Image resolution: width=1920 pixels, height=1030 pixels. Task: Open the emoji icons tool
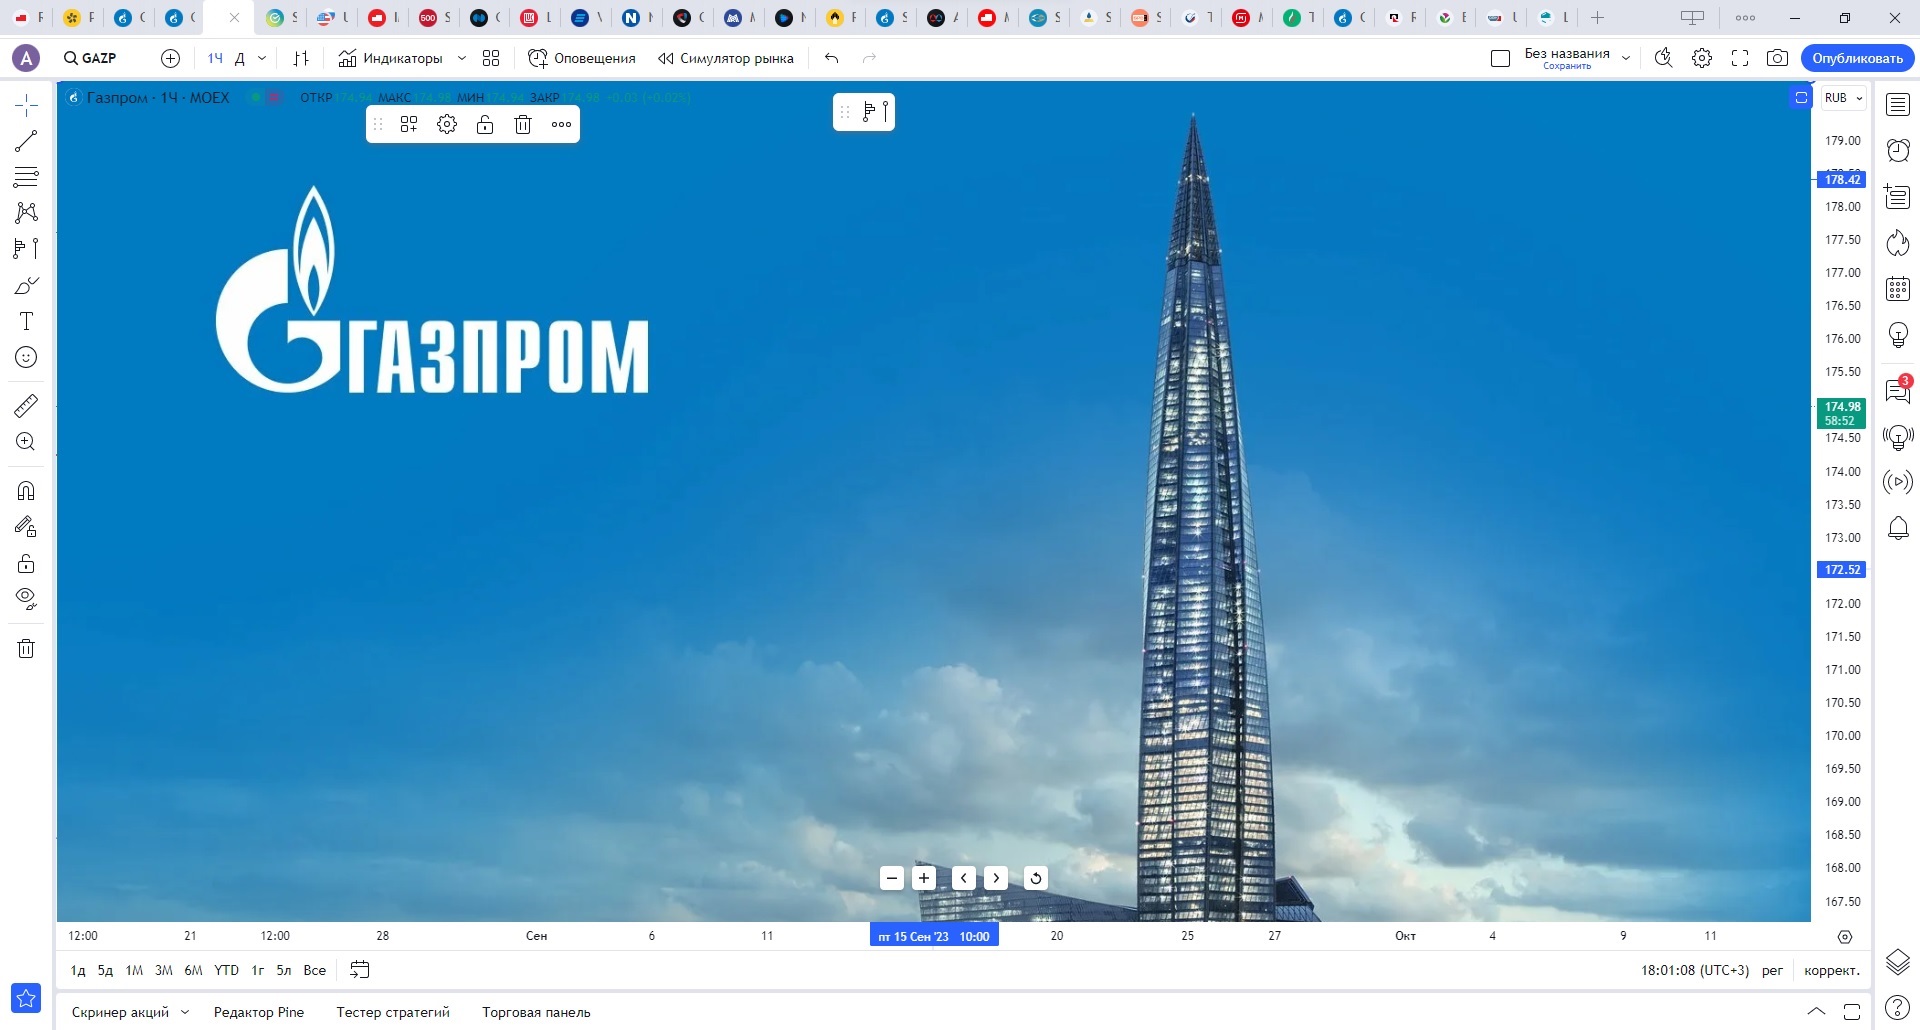tap(26, 357)
